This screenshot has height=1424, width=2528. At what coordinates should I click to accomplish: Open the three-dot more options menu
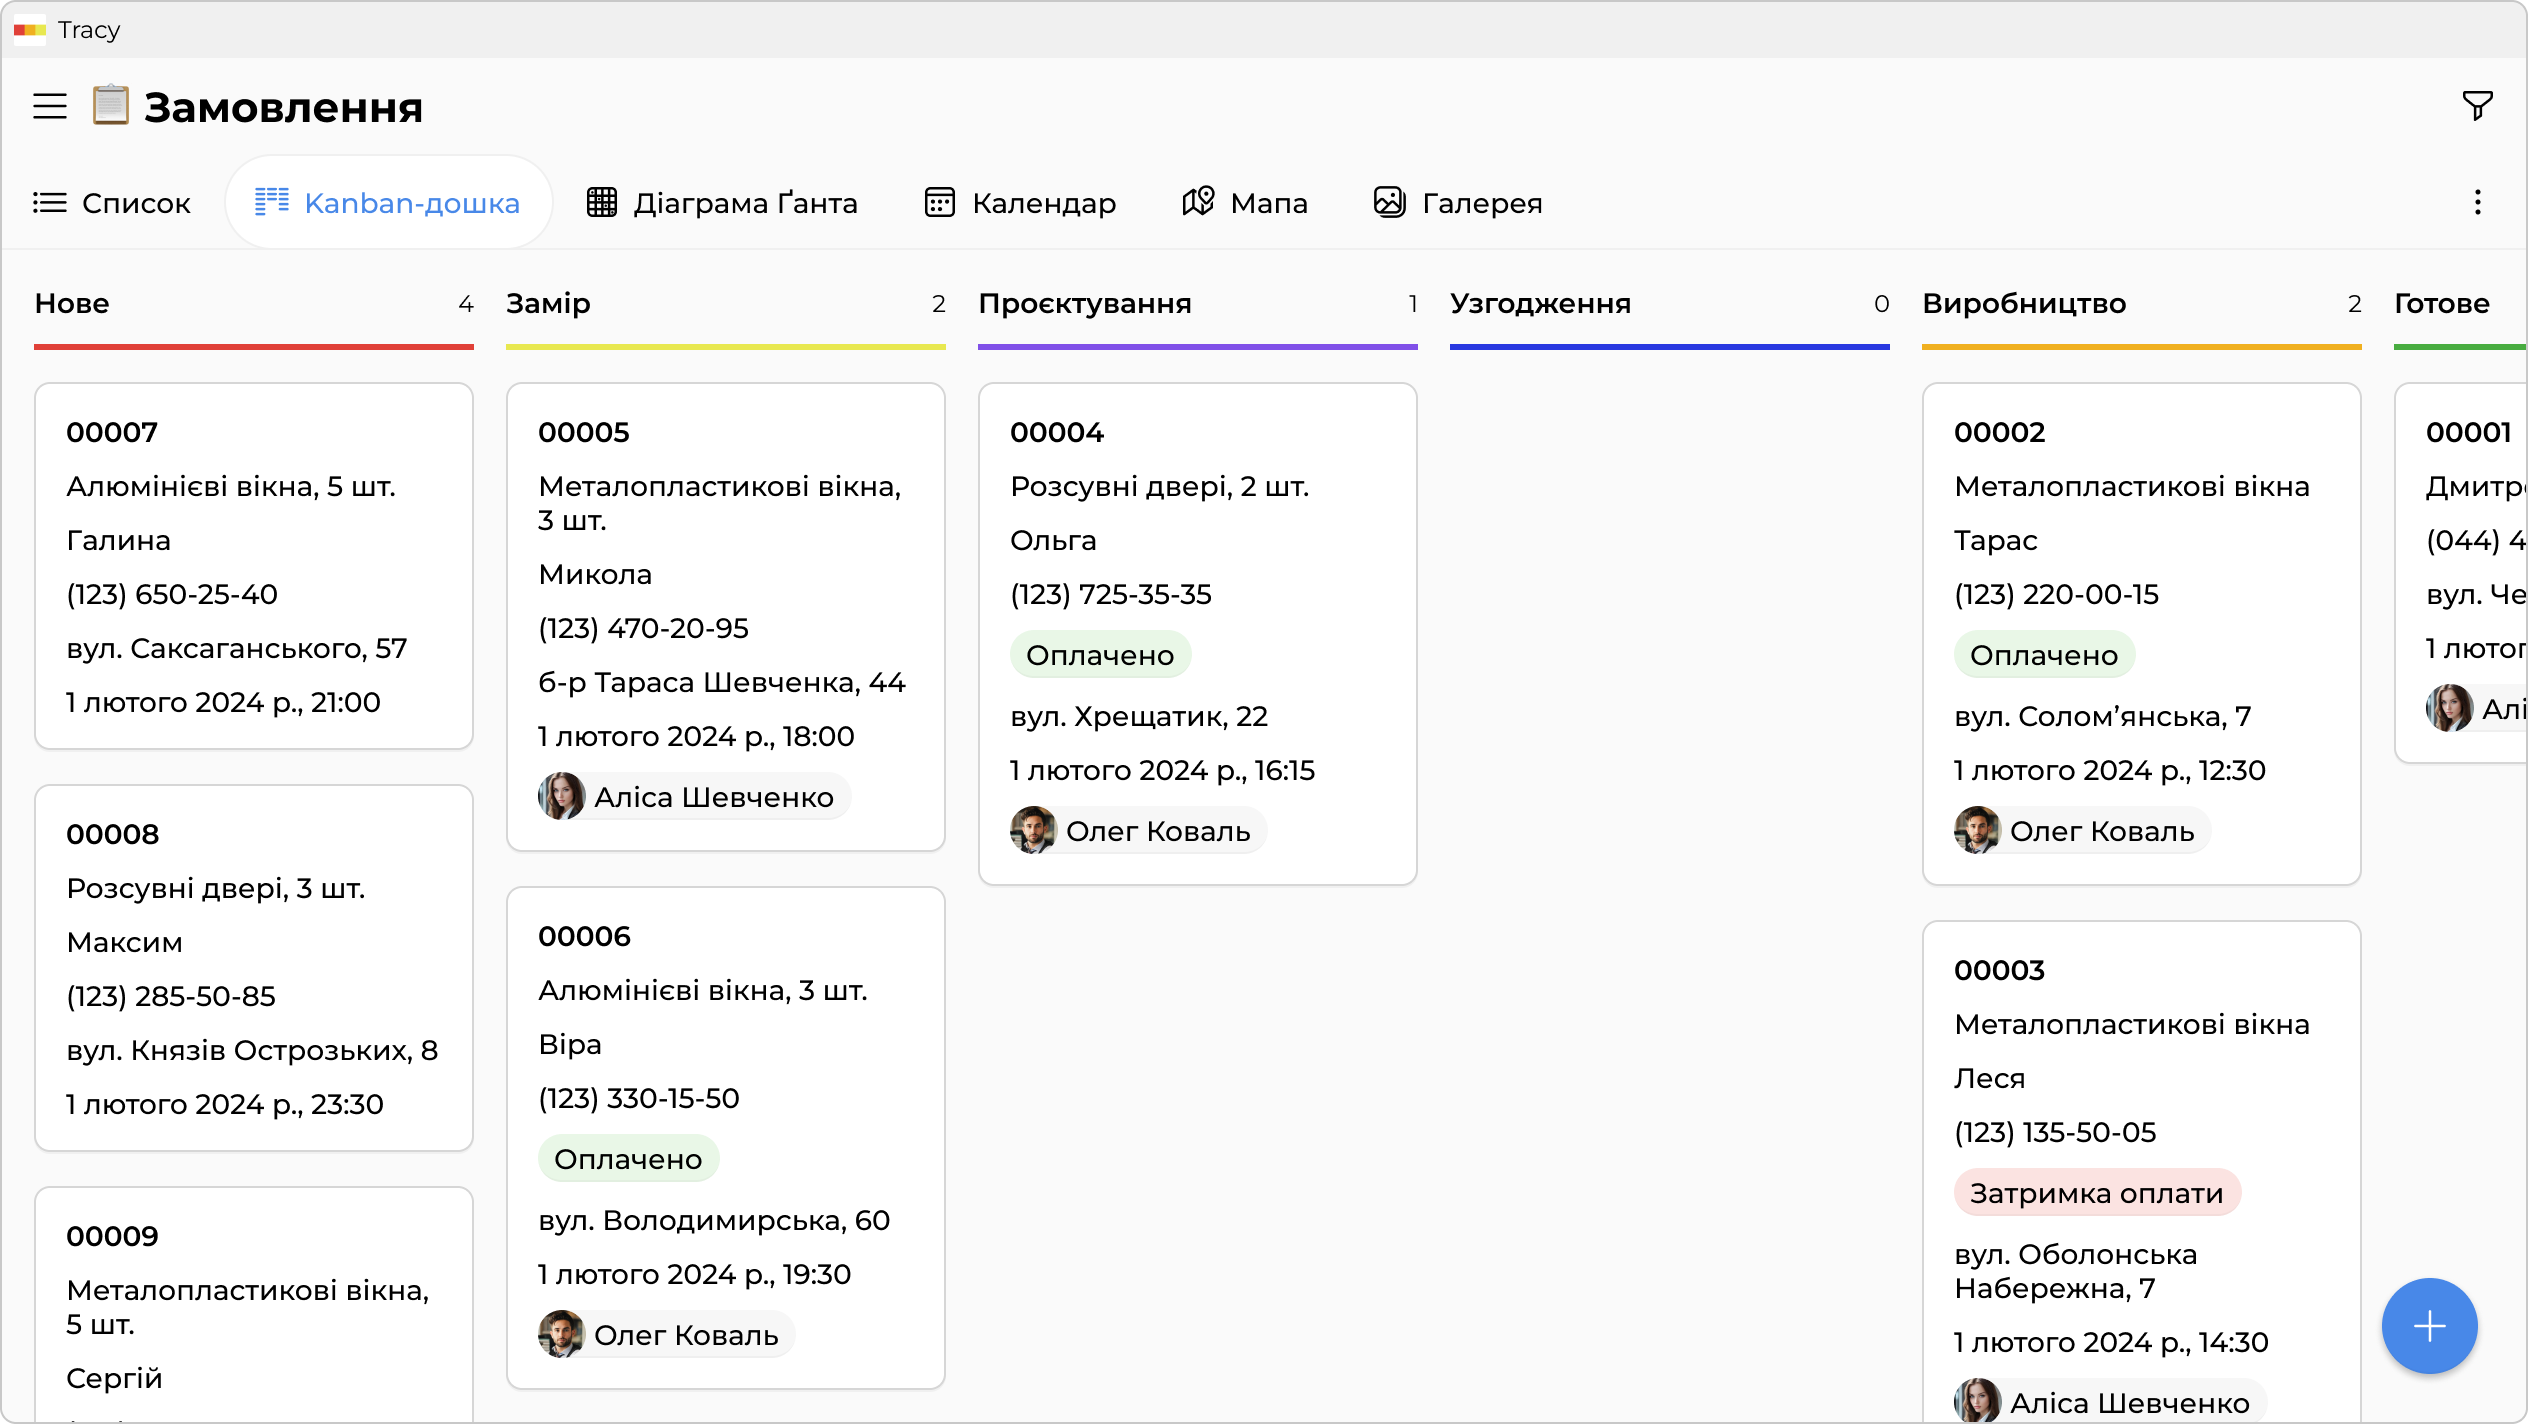pyautogui.click(x=2477, y=203)
